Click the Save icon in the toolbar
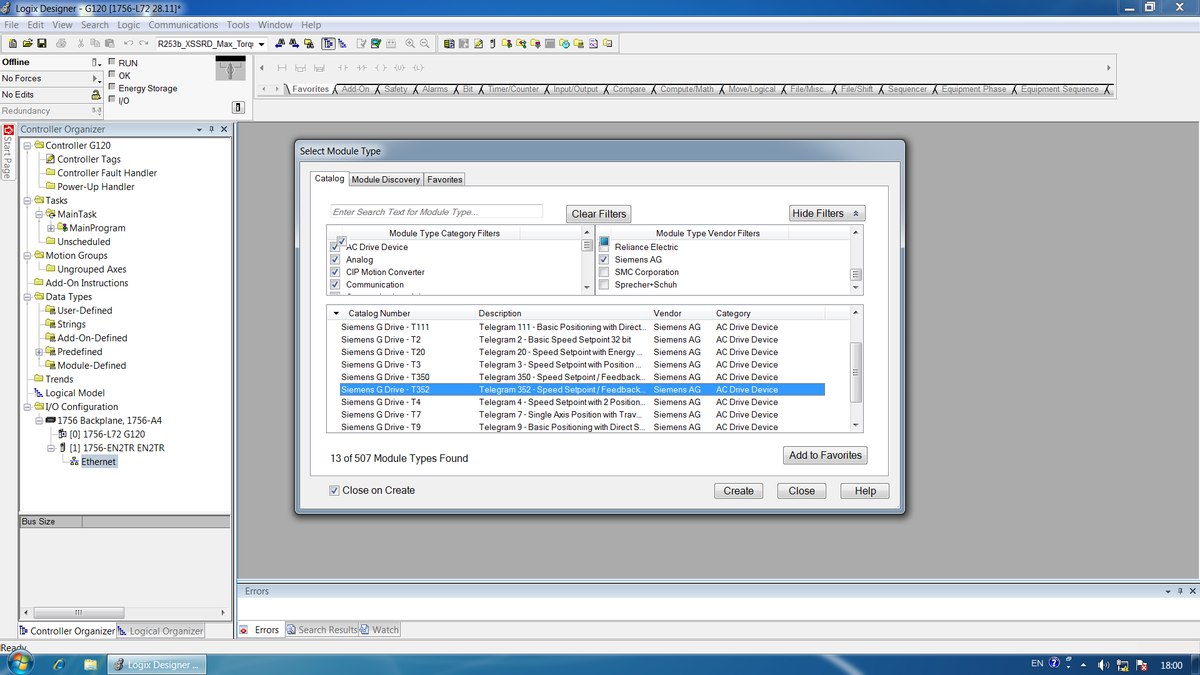This screenshot has height=675, width=1200. point(42,44)
